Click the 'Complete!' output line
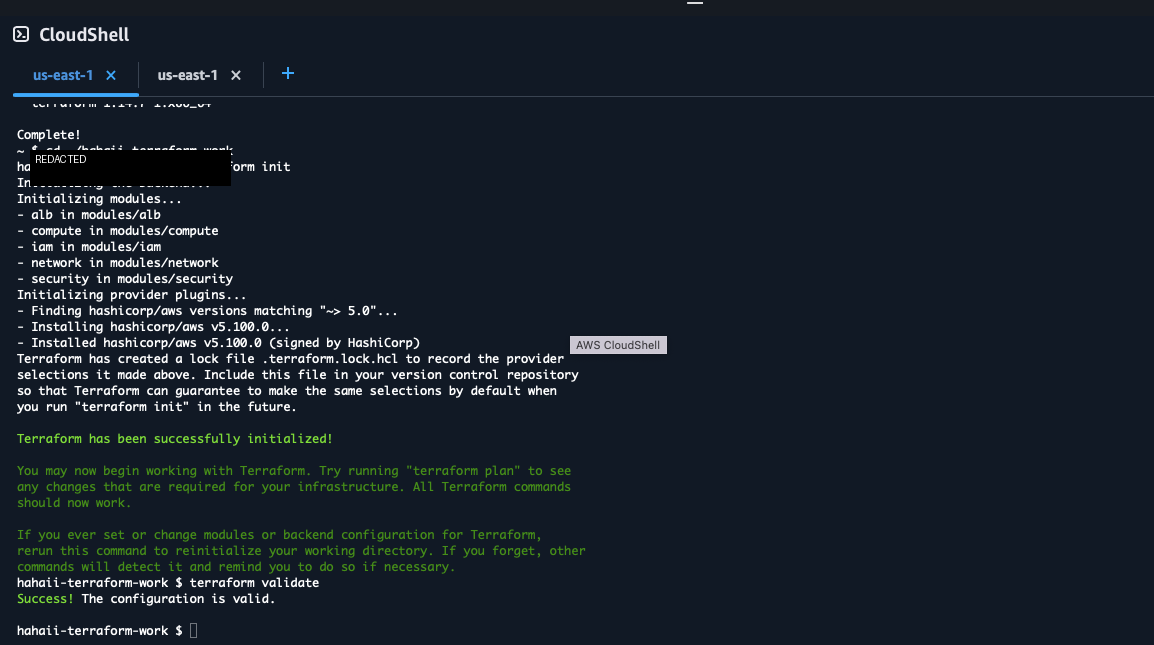This screenshot has width=1154, height=645. 49,135
